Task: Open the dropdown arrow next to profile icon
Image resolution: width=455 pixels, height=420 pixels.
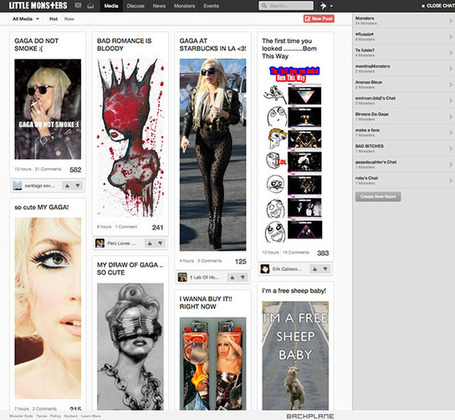Action: [x=331, y=6]
